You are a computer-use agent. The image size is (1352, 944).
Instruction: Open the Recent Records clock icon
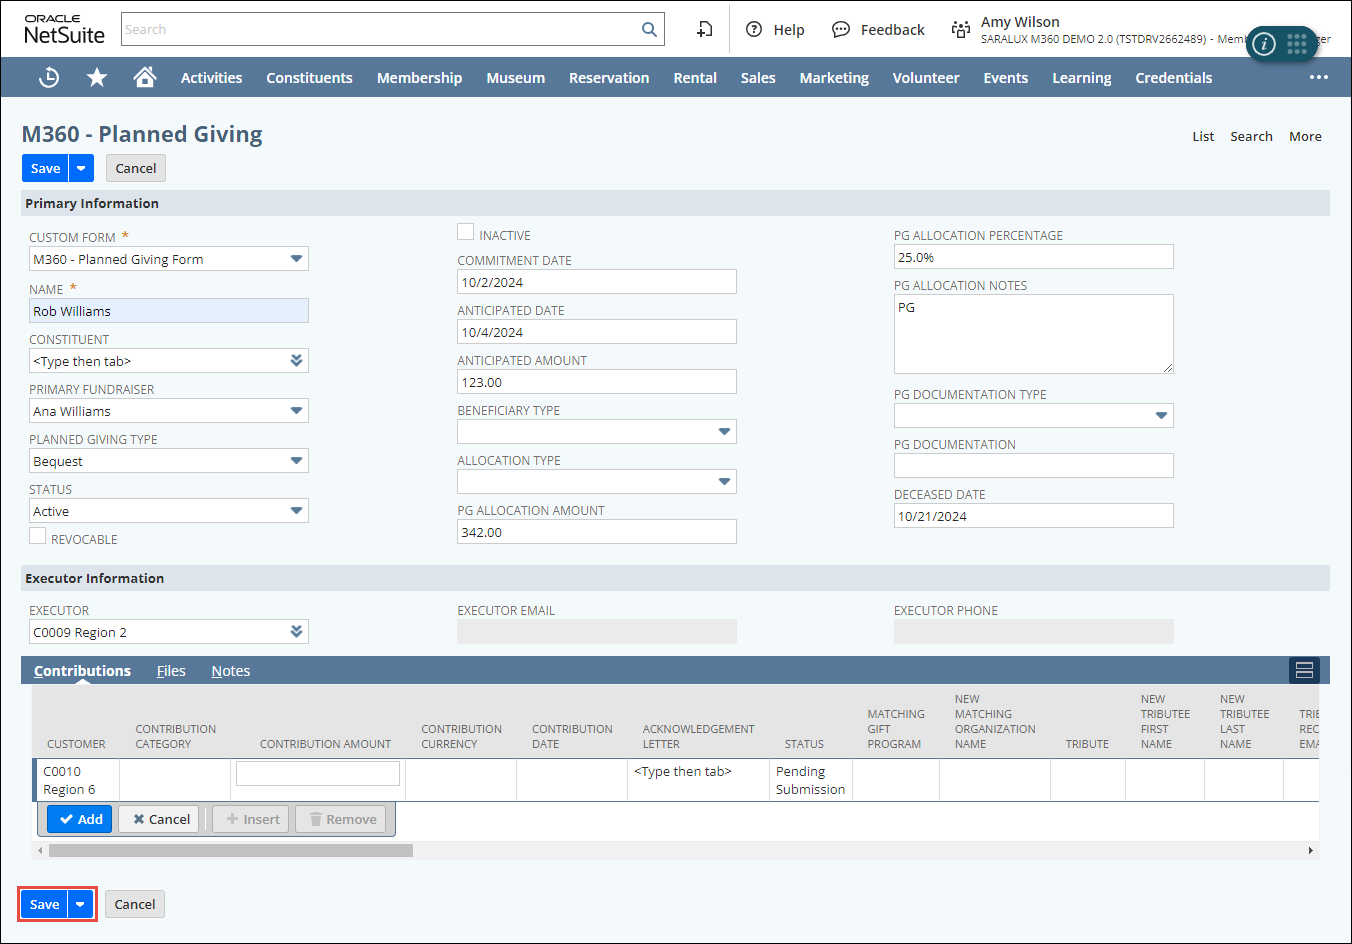(x=48, y=77)
